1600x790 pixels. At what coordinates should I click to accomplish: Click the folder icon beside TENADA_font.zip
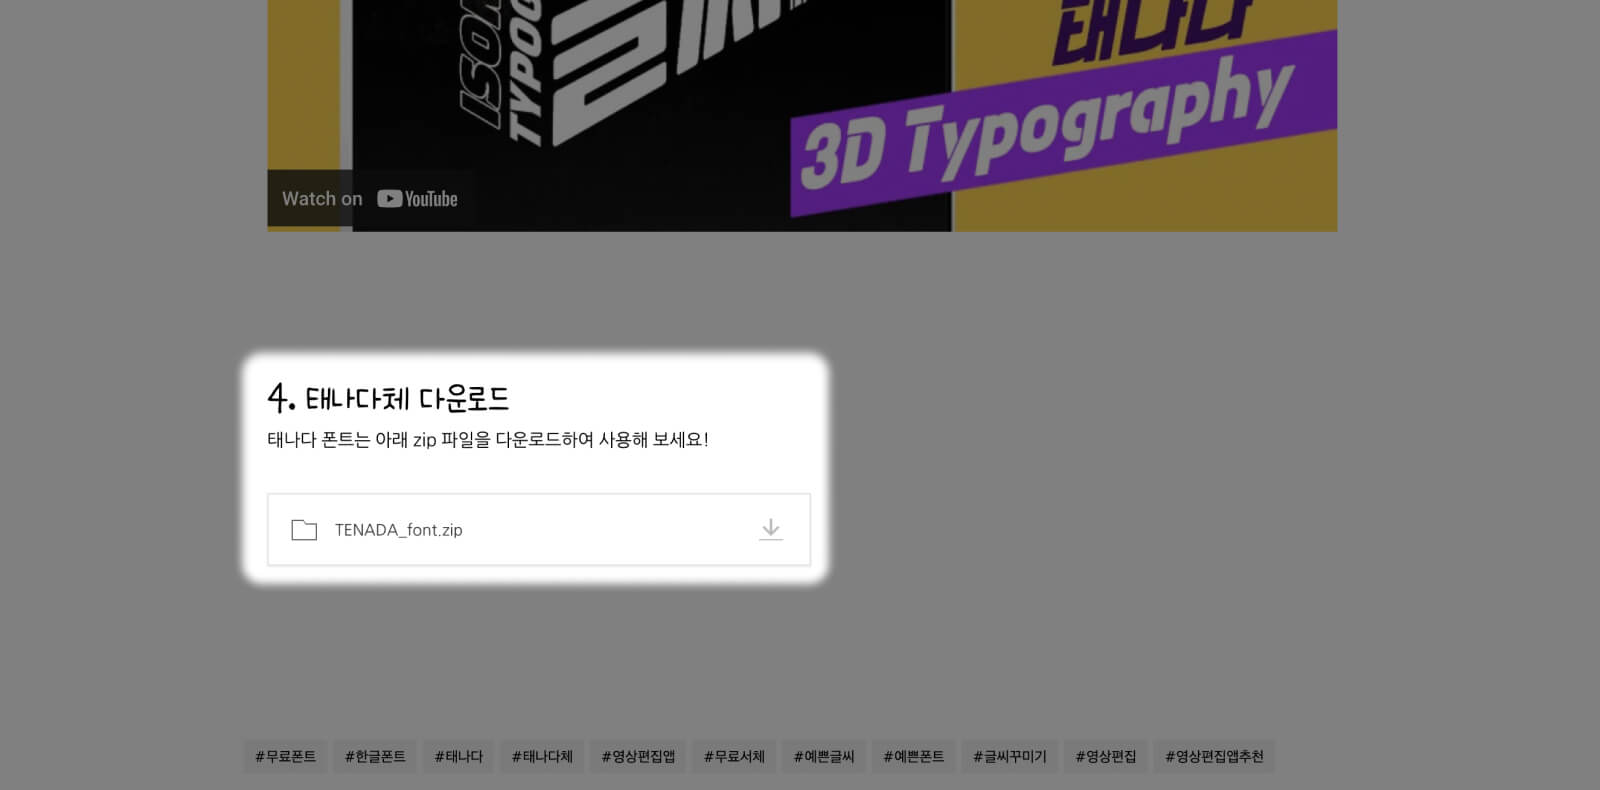tap(304, 530)
